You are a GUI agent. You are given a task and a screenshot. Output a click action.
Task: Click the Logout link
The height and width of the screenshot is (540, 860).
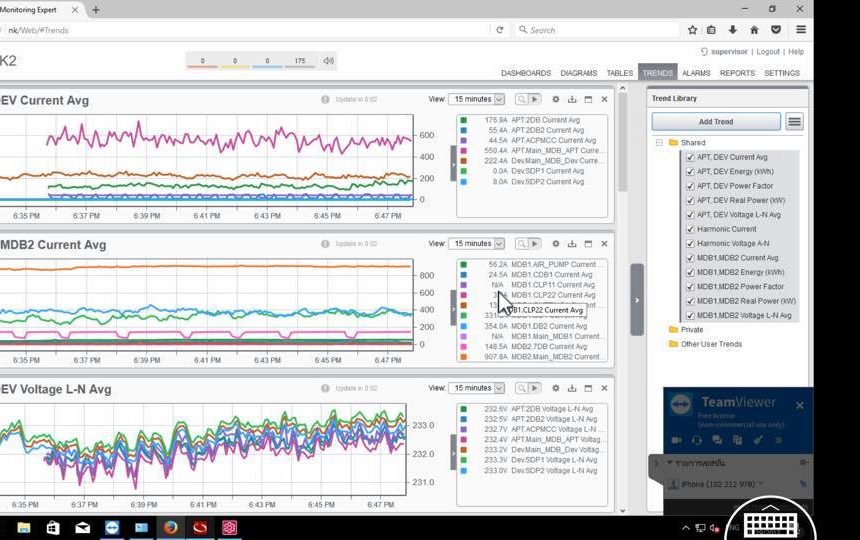768,51
